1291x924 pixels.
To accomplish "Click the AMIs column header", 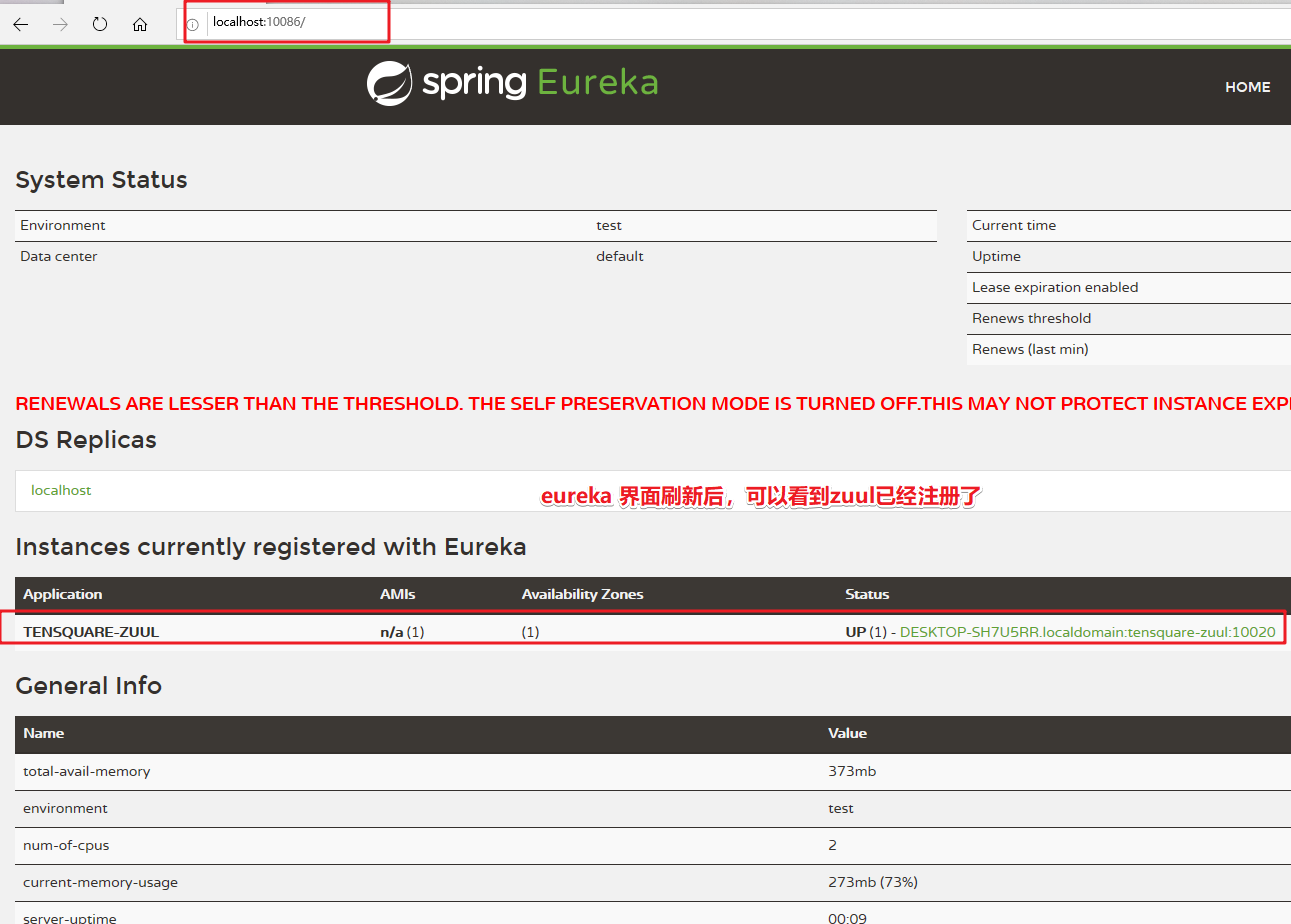I will (397, 594).
